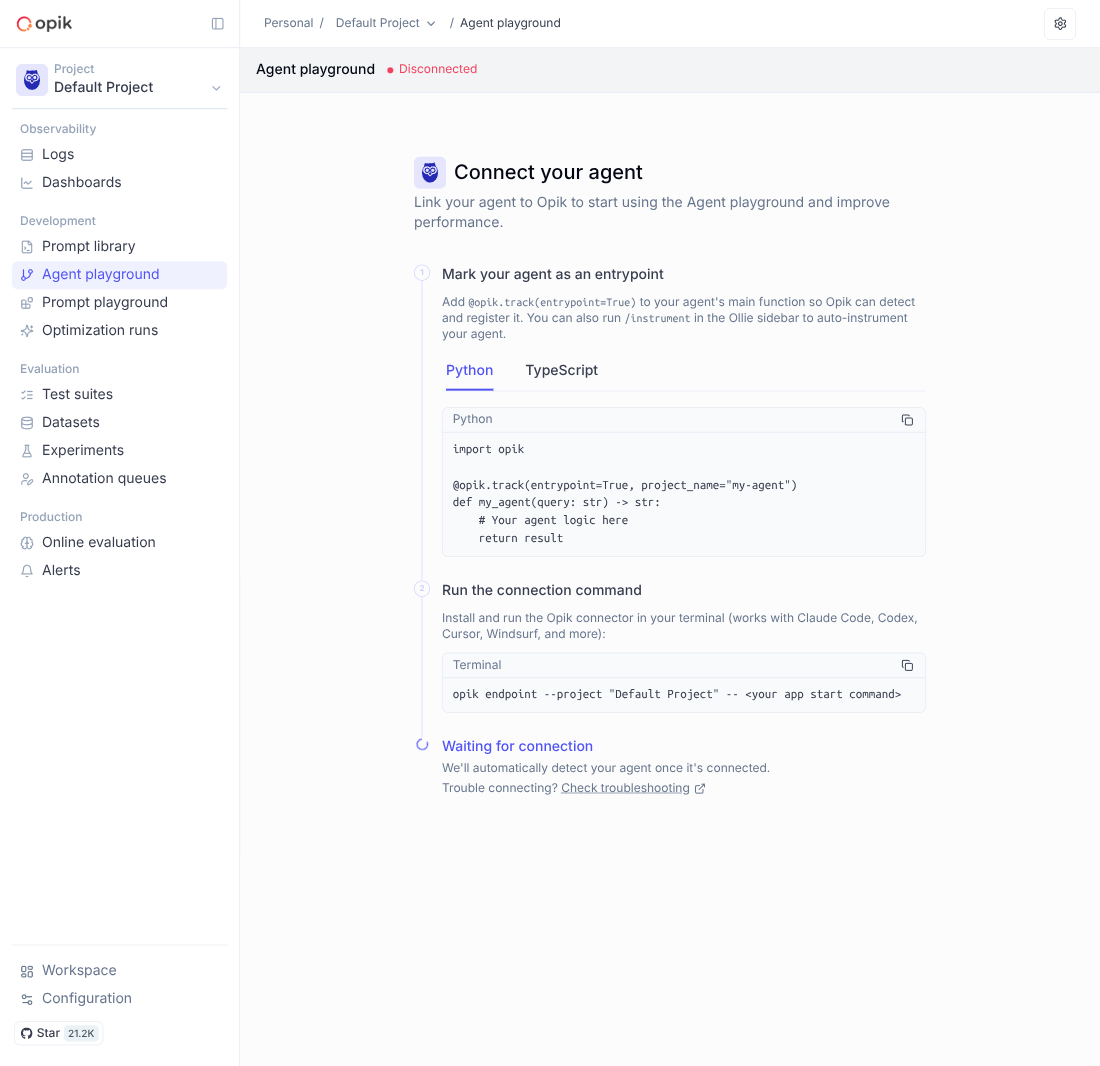The width and height of the screenshot is (1100, 1066).
Task: Click the GitHub Star button
Action: (x=59, y=1033)
